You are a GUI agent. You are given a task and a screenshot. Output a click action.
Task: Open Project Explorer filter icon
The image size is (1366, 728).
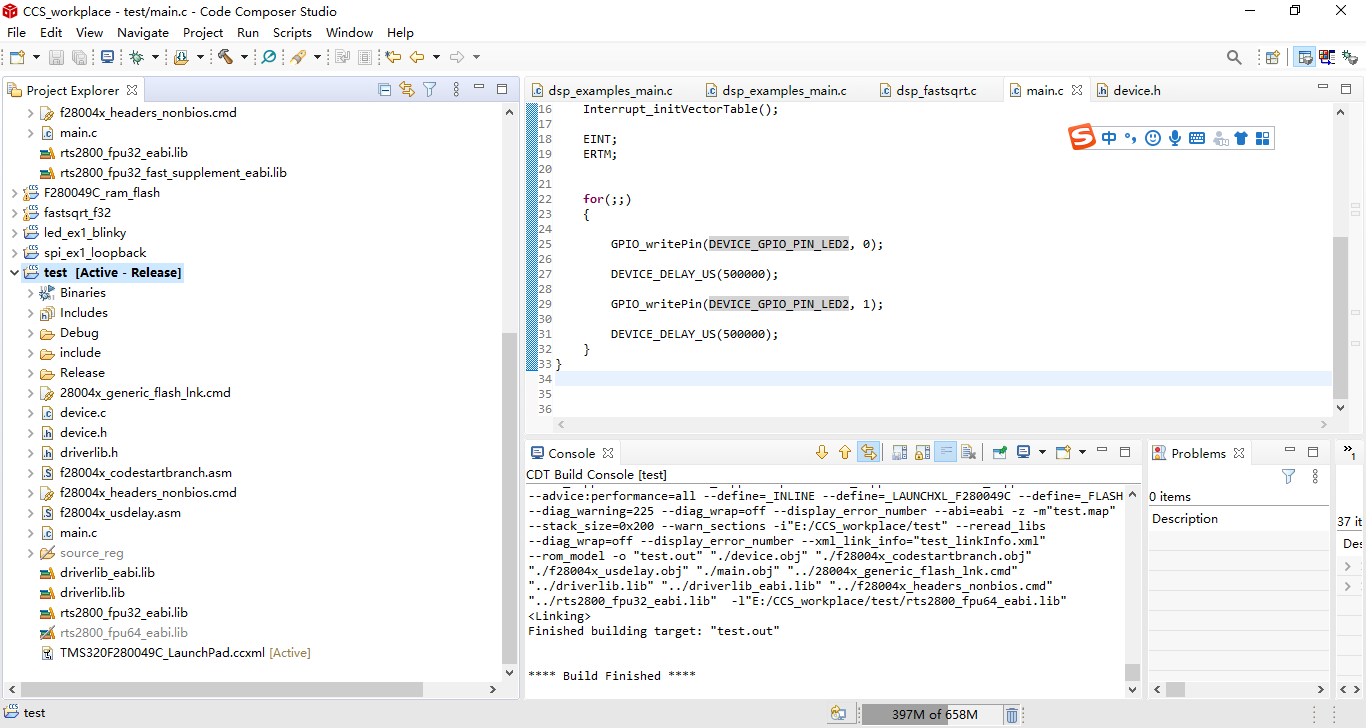(x=430, y=89)
